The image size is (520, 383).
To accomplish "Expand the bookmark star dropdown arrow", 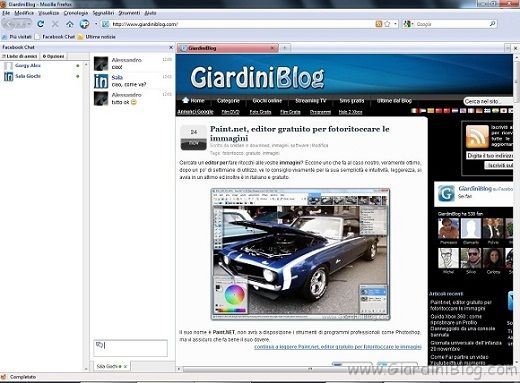I will click(395, 24).
